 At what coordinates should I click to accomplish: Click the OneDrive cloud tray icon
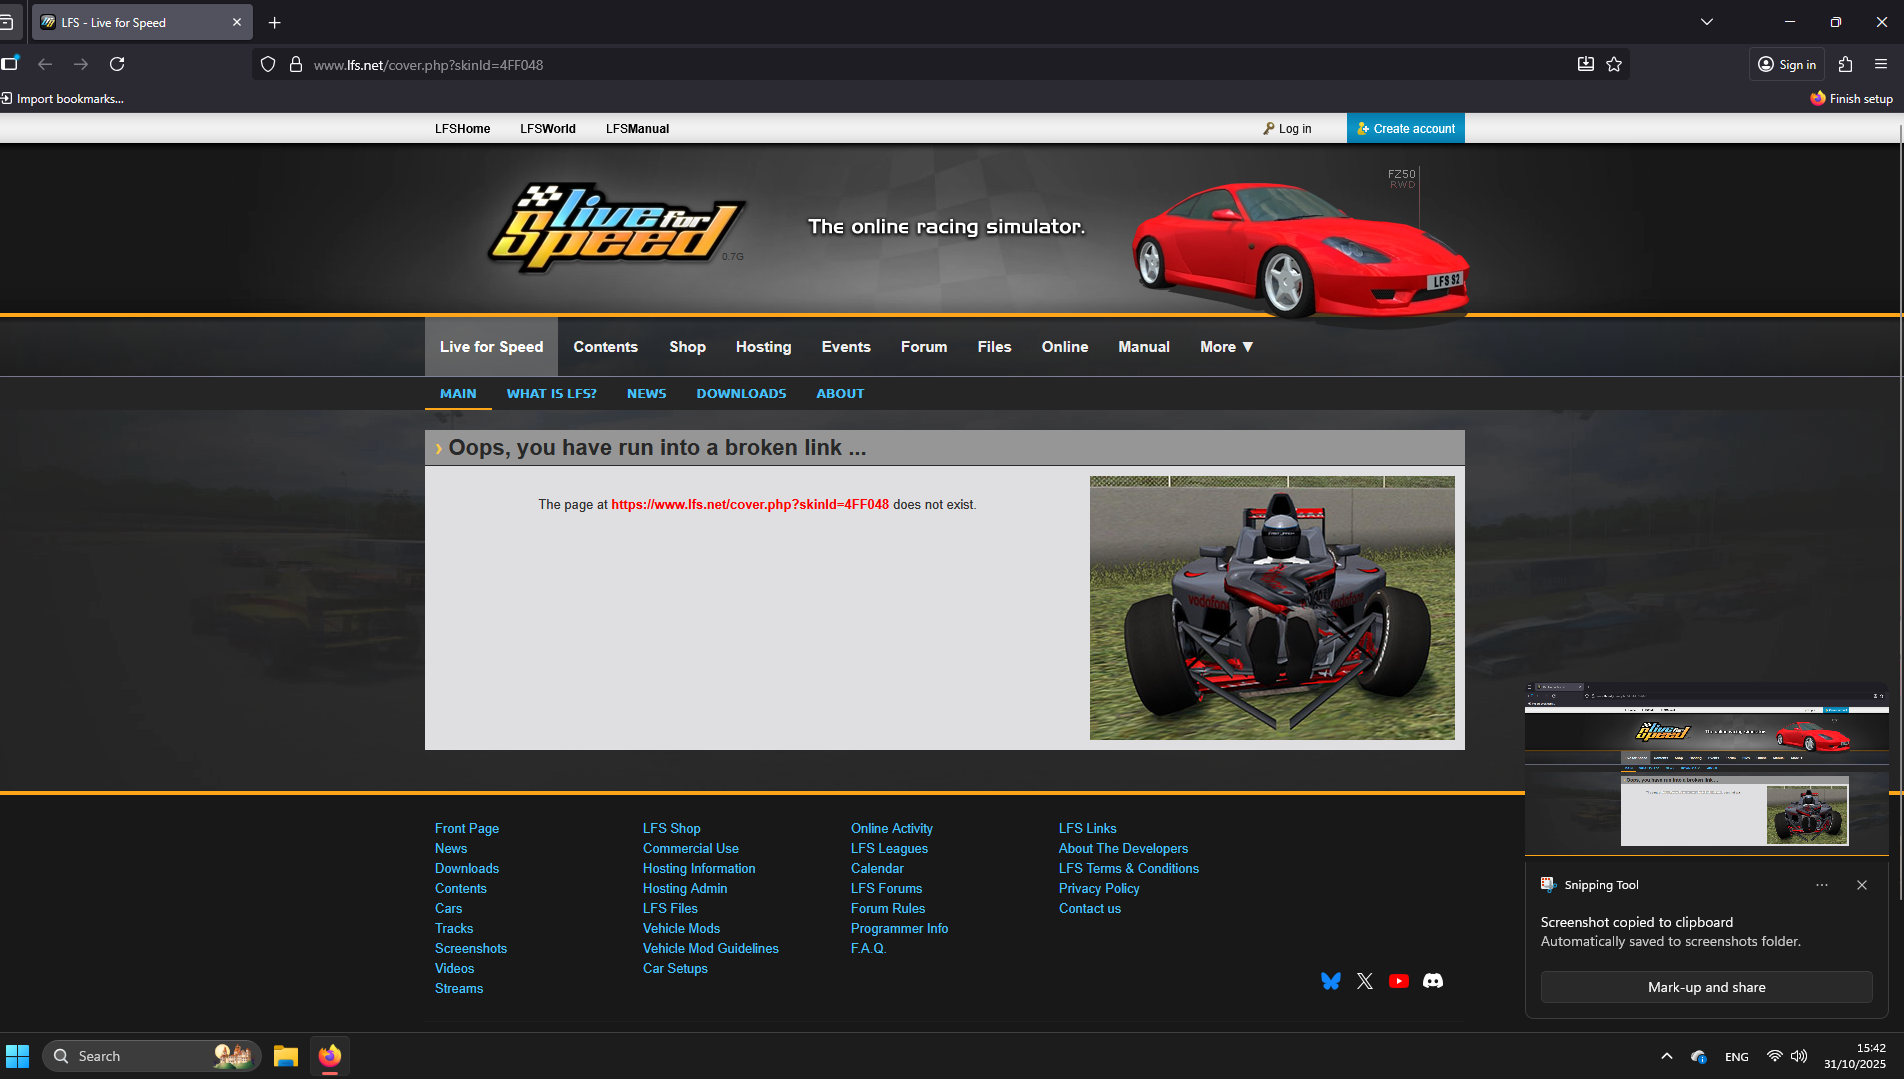coord(1699,1056)
